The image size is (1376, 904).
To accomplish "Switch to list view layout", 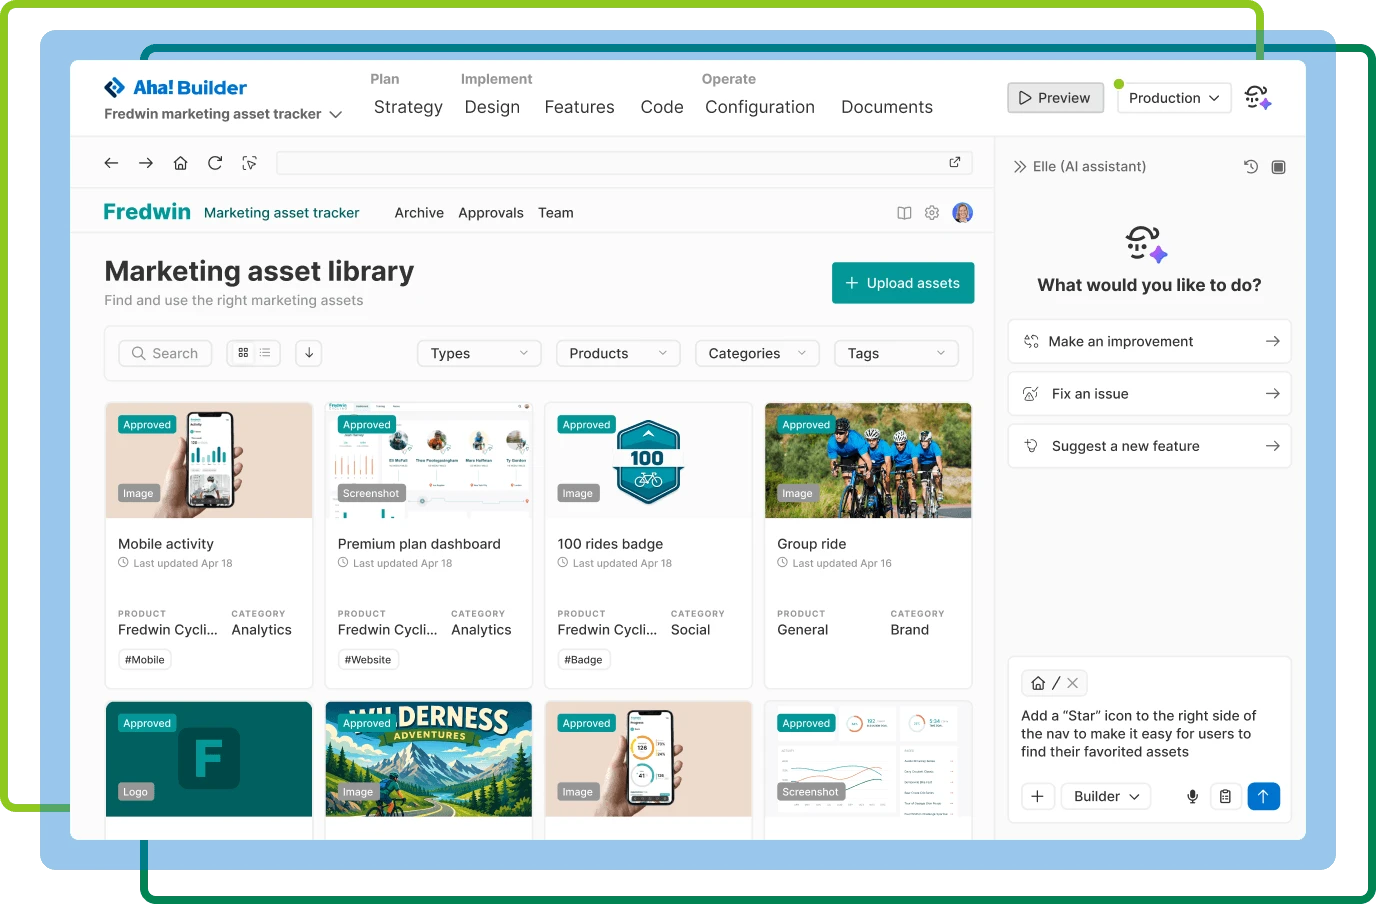I will pyautogui.click(x=264, y=353).
